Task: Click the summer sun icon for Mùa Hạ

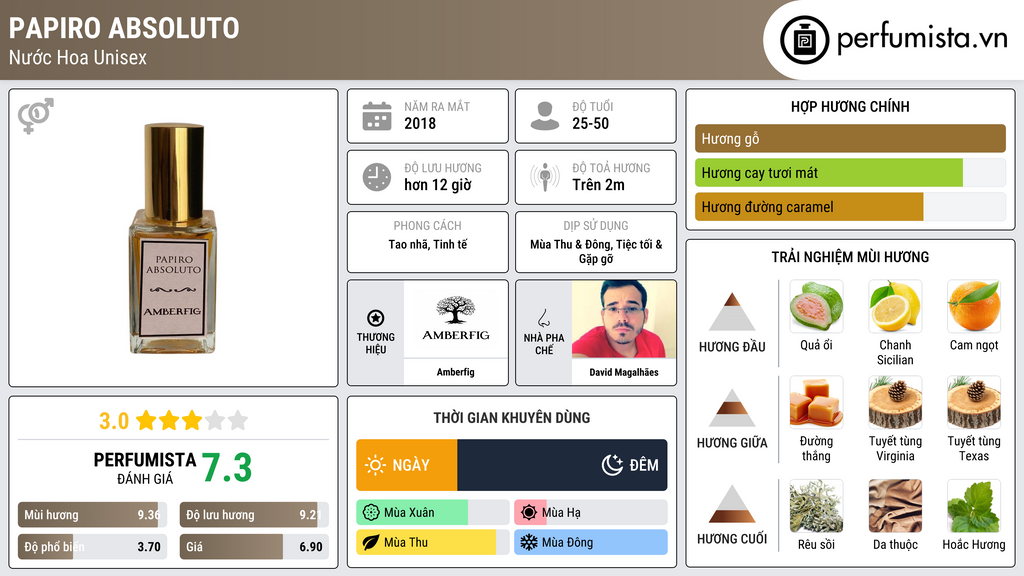Action: [x=529, y=513]
